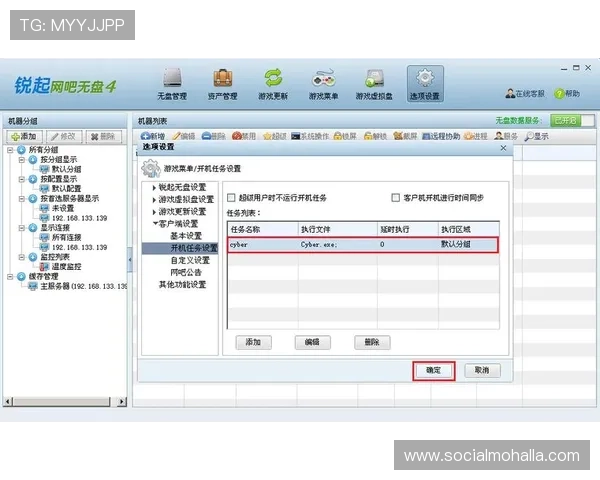The image size is (600, 480).
Task: Collapse the 按配置显示 node
Action: 22,179
